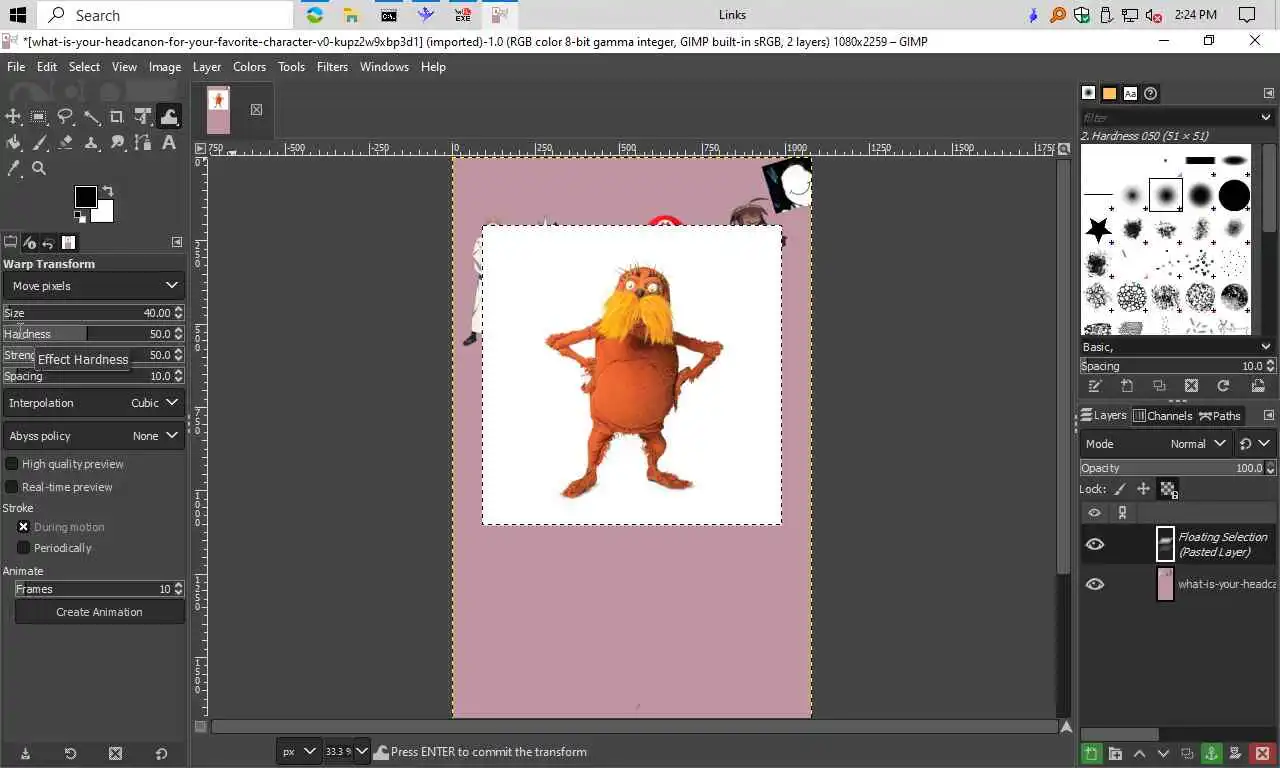1280x768 pixels.
Task: Open Abyss policy None dropdown
Action: [94, 436]
